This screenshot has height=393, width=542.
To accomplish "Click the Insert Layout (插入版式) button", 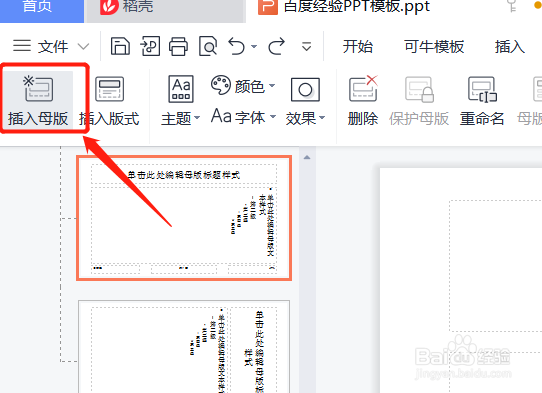I will point(109,101).
